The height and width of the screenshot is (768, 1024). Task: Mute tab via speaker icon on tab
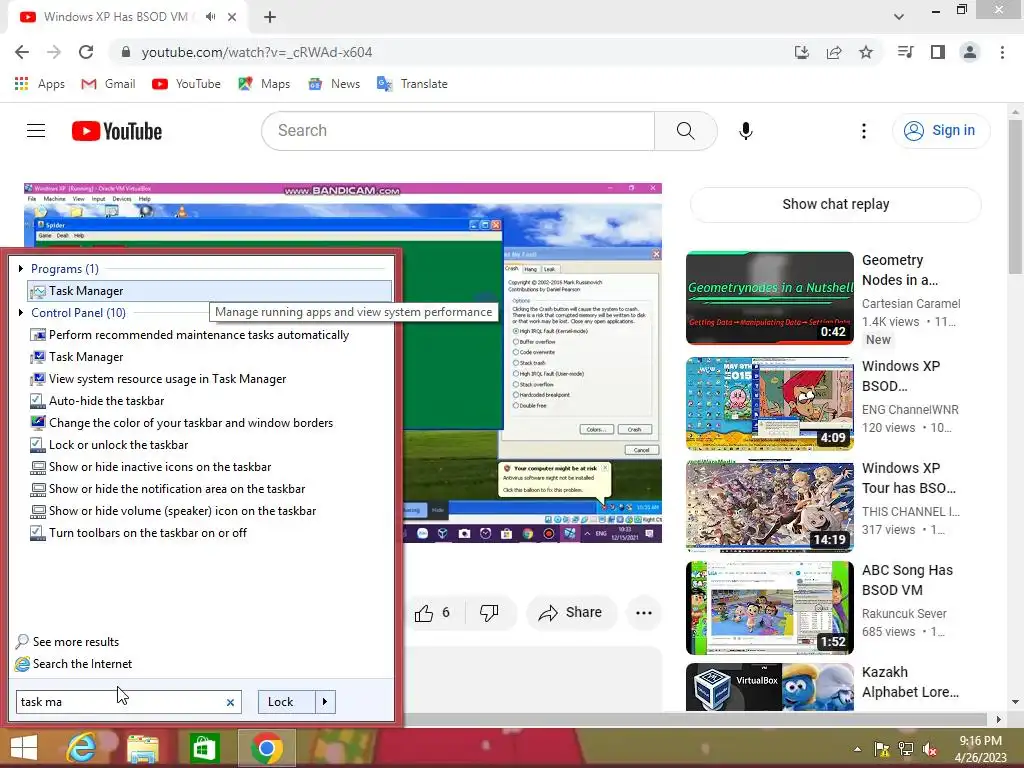click(x=210, y=17)
